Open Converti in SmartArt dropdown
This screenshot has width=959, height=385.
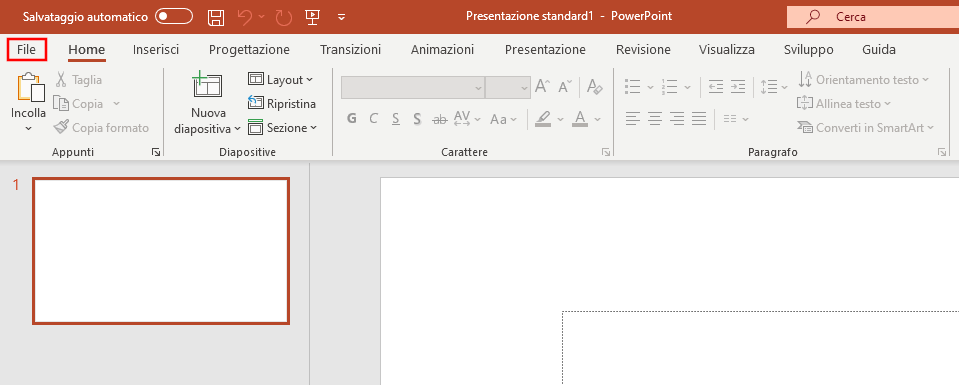[x=865, y=128]
